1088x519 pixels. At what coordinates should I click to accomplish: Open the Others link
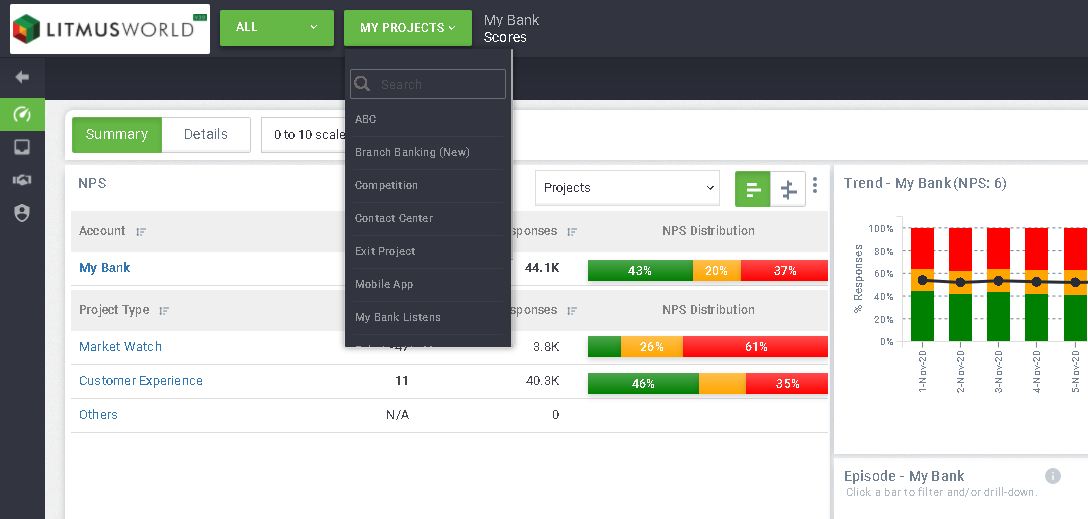tap(99, 414)
